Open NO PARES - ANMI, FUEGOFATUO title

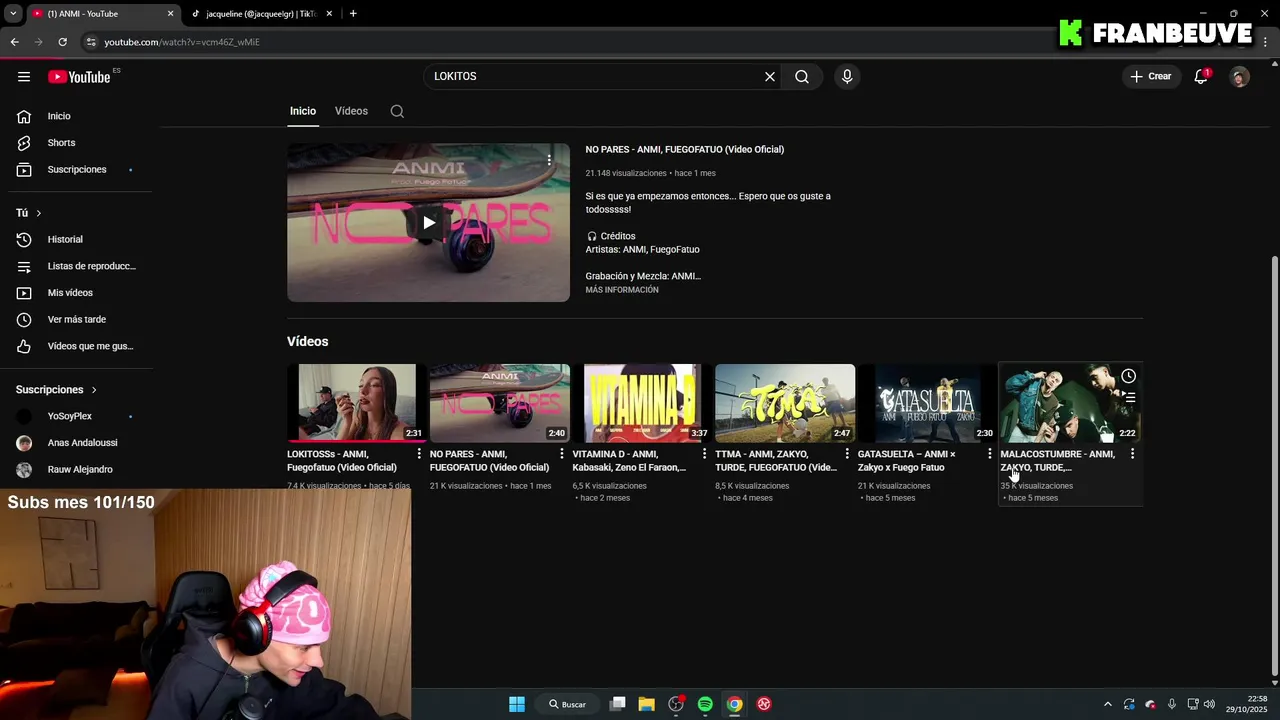(685, 150)
